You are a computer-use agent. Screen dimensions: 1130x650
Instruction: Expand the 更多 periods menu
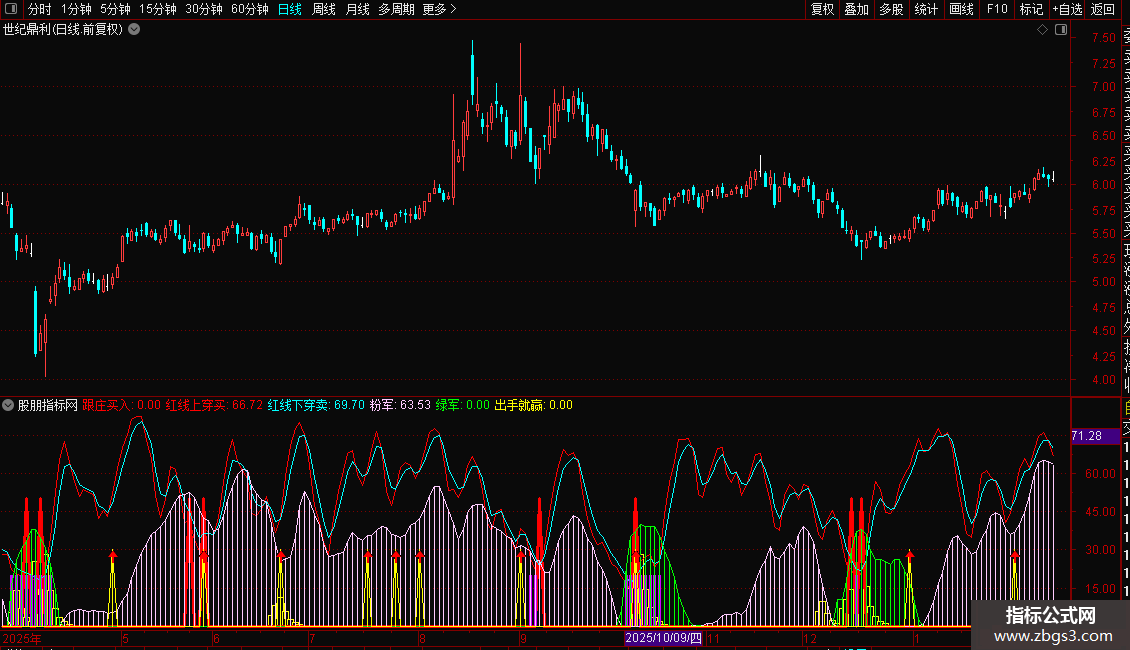pos(439,9)
